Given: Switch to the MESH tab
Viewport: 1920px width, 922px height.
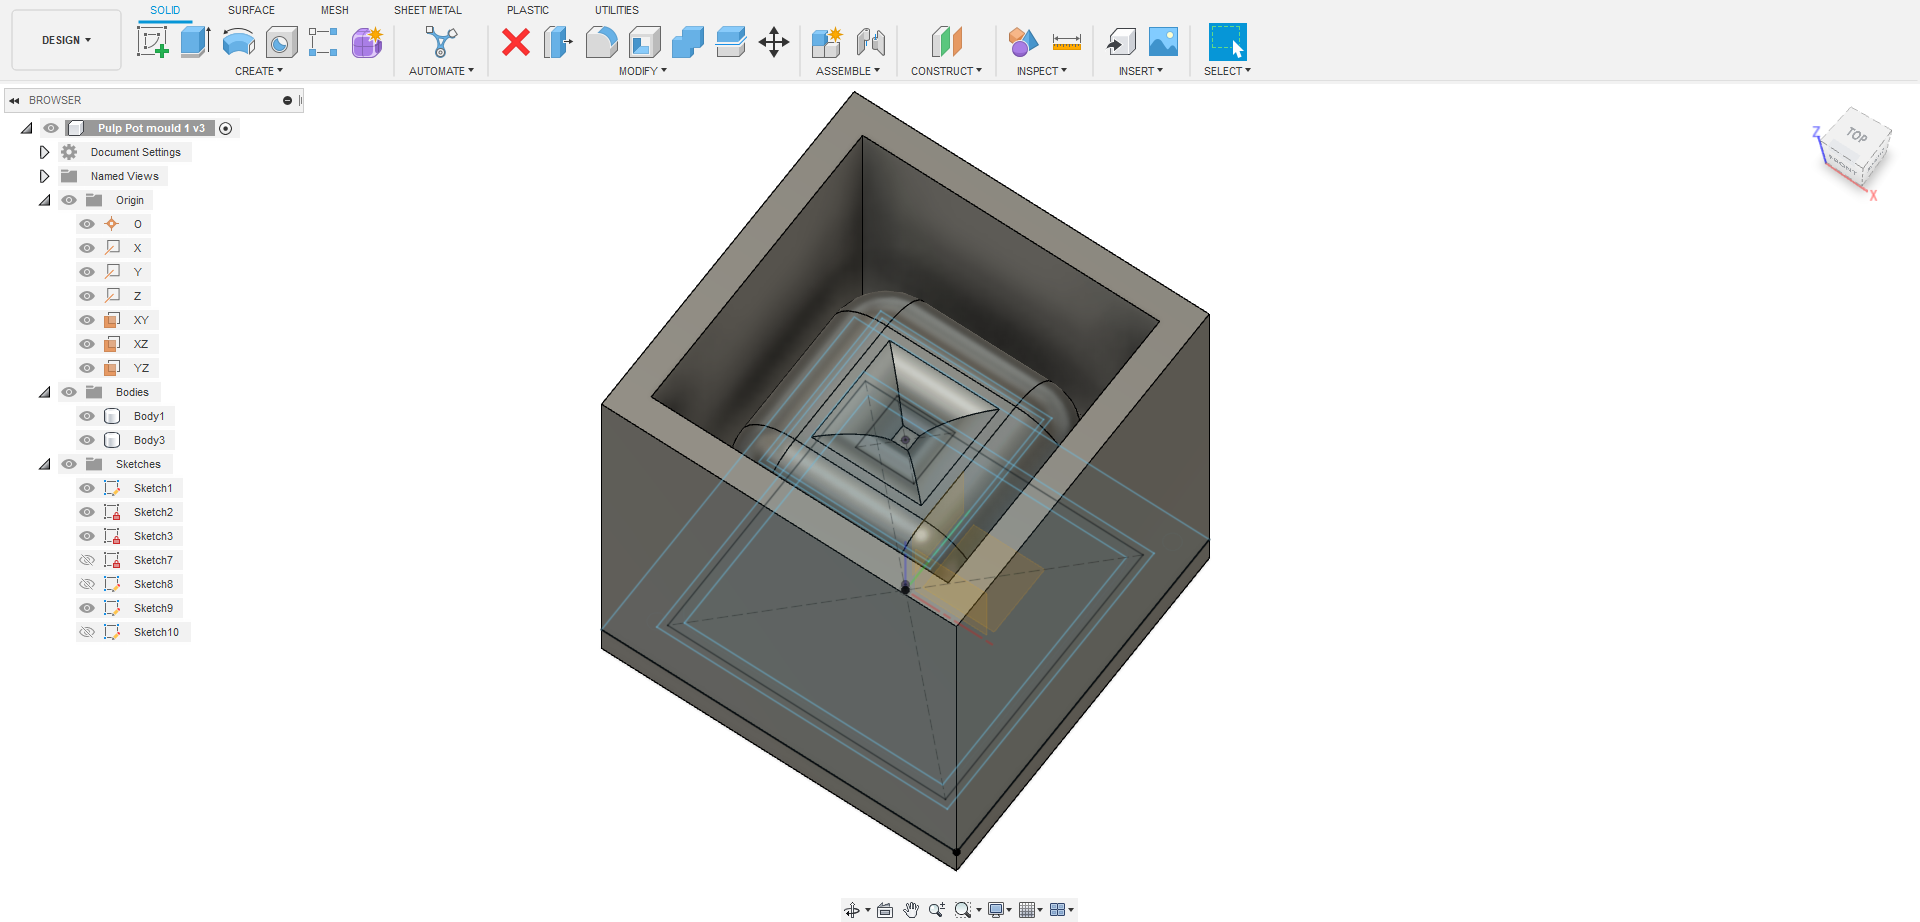Looking at the screenshot, I should tap(335, 10).
